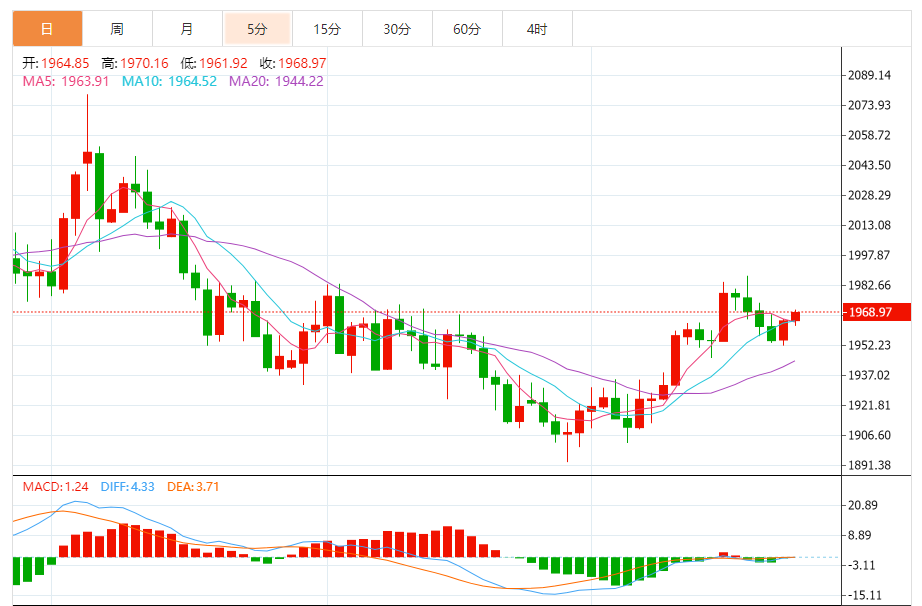The width and height of the screenshot is (922, 606).
Task: Click the 2073.93 price axis label
Action: tap(869, 105)
